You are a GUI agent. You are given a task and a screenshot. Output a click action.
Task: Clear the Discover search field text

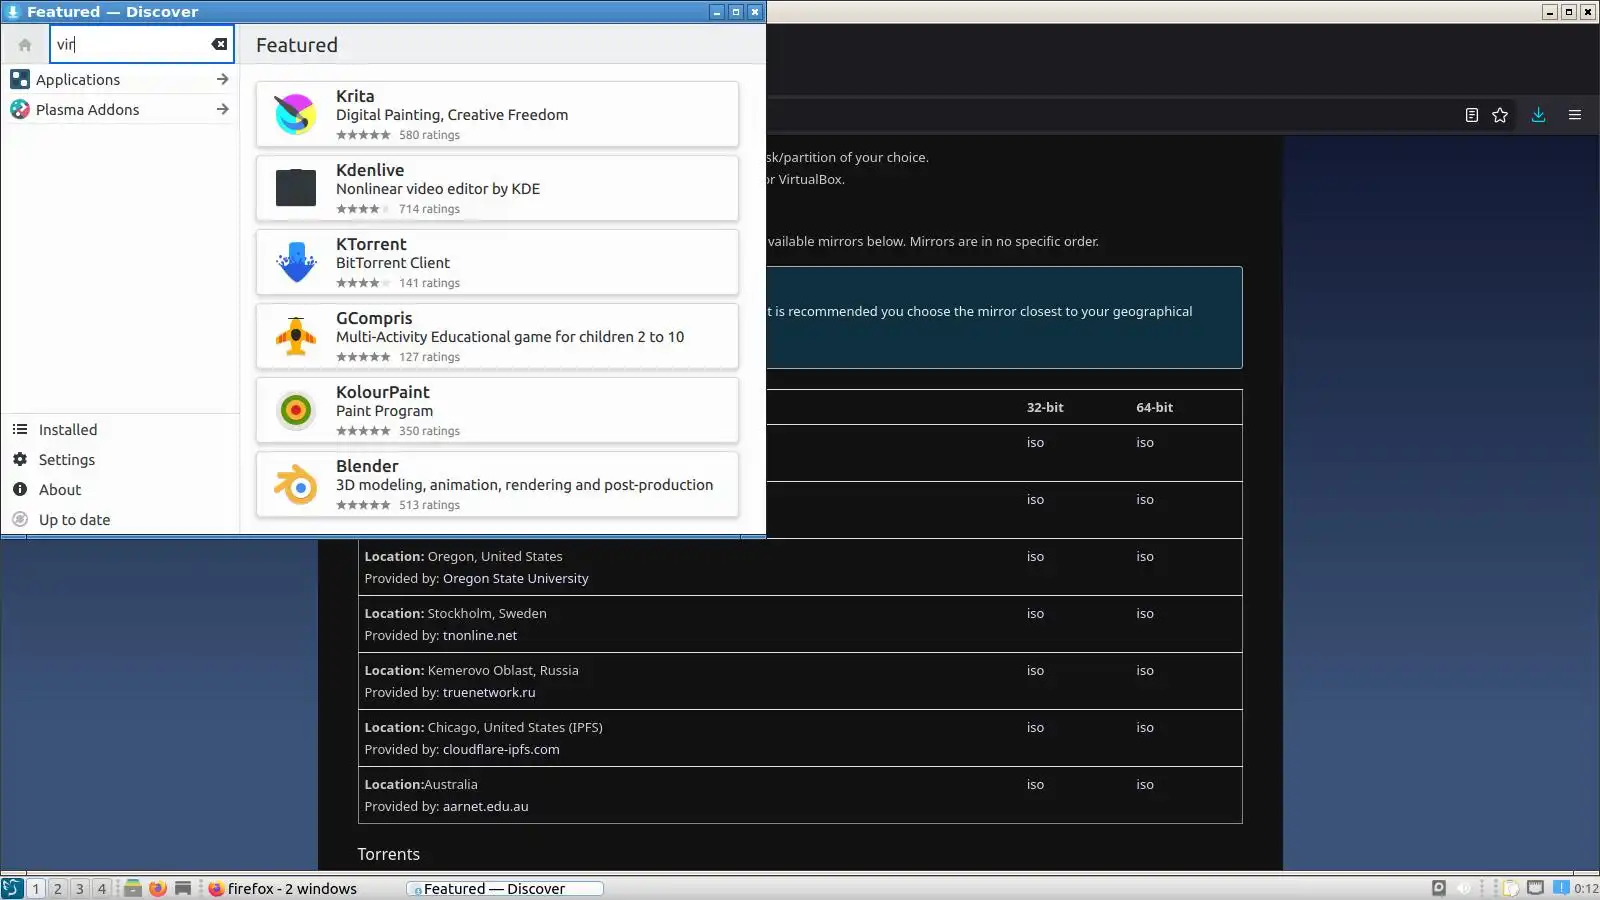coord(219,44)
